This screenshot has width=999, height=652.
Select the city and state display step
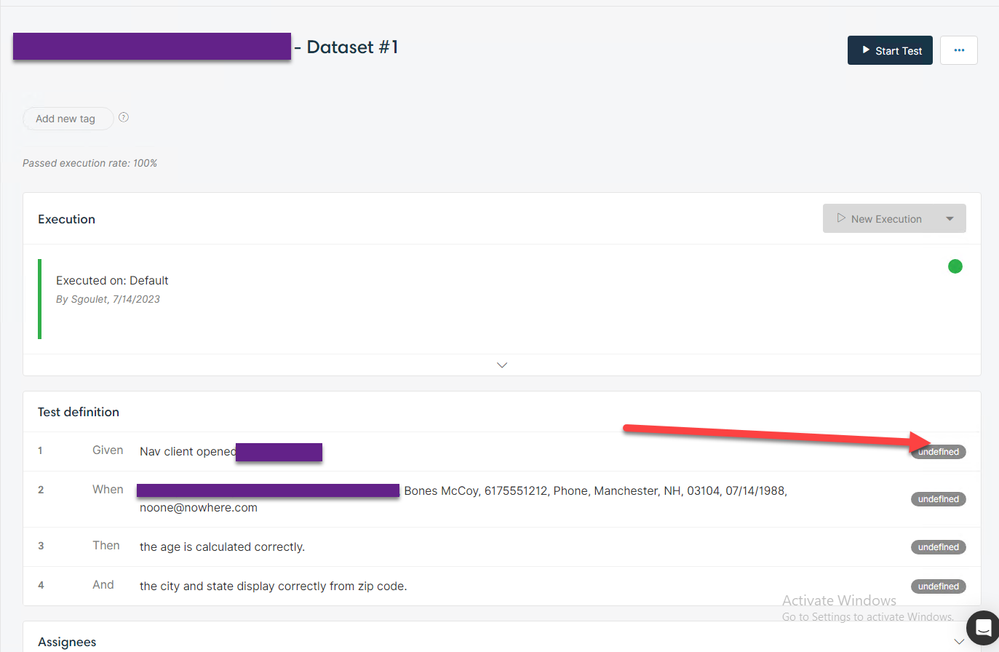pos(273,586)
